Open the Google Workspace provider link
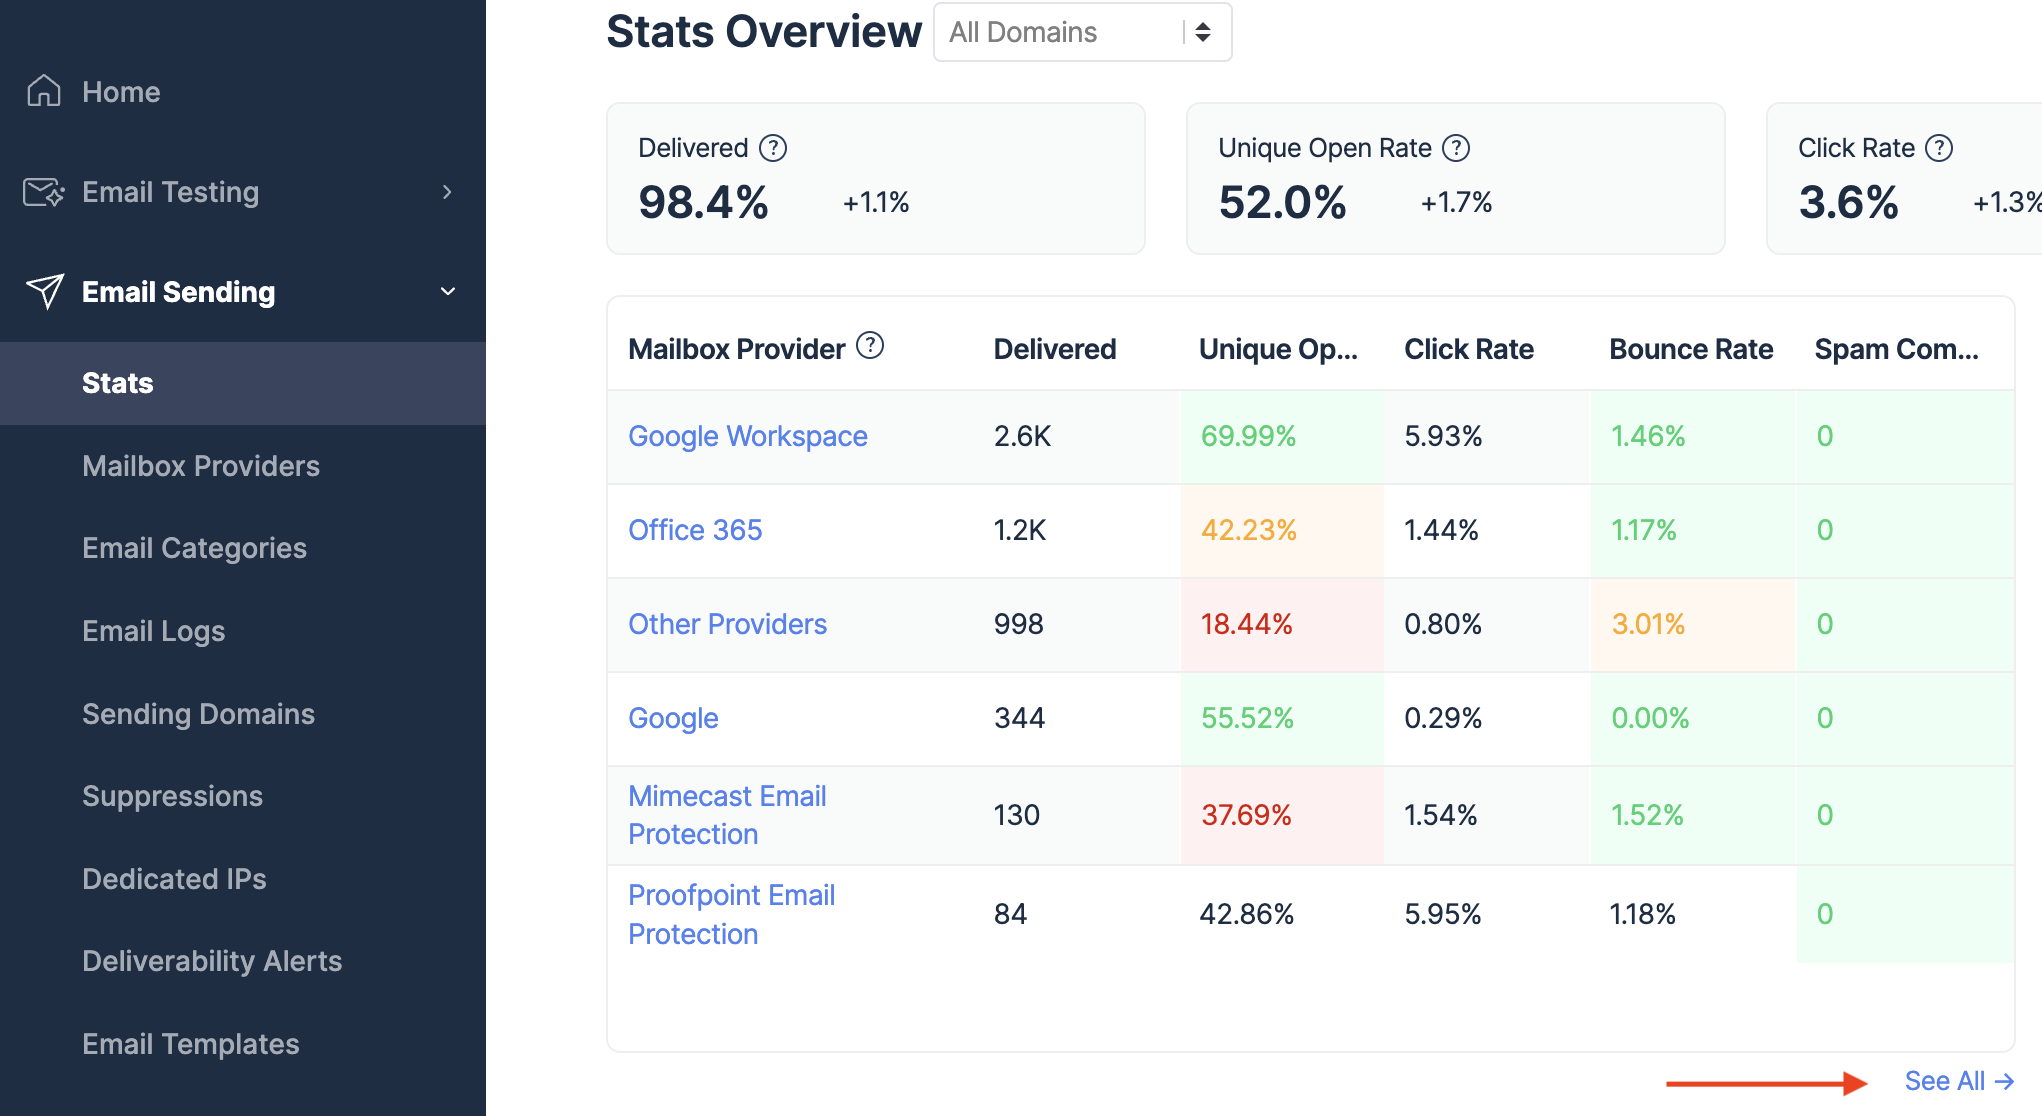This screenshot has height=1116, width=2042. click(x=747, y=436)
